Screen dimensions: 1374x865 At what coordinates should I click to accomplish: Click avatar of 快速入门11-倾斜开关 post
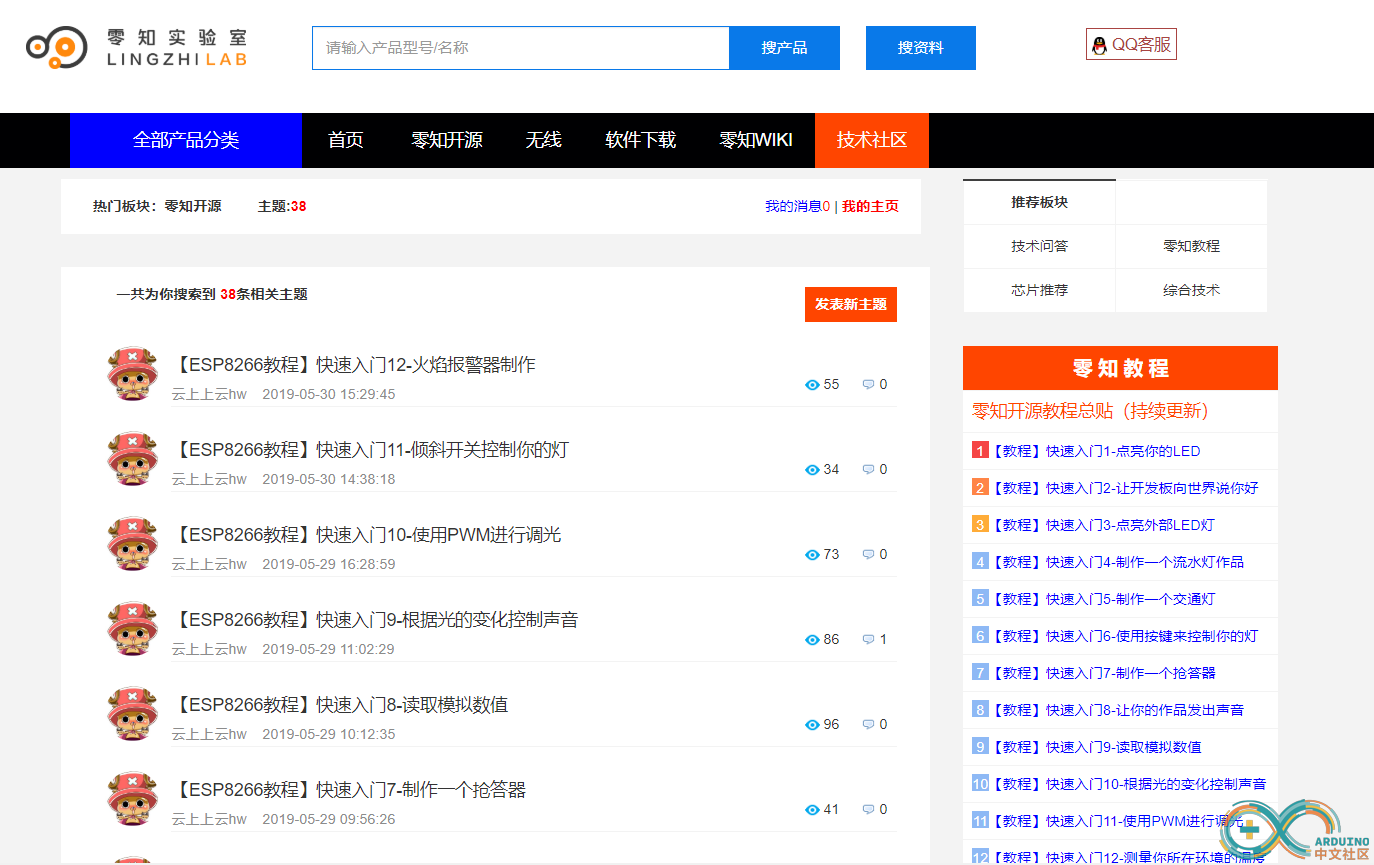tap(132, 459)
